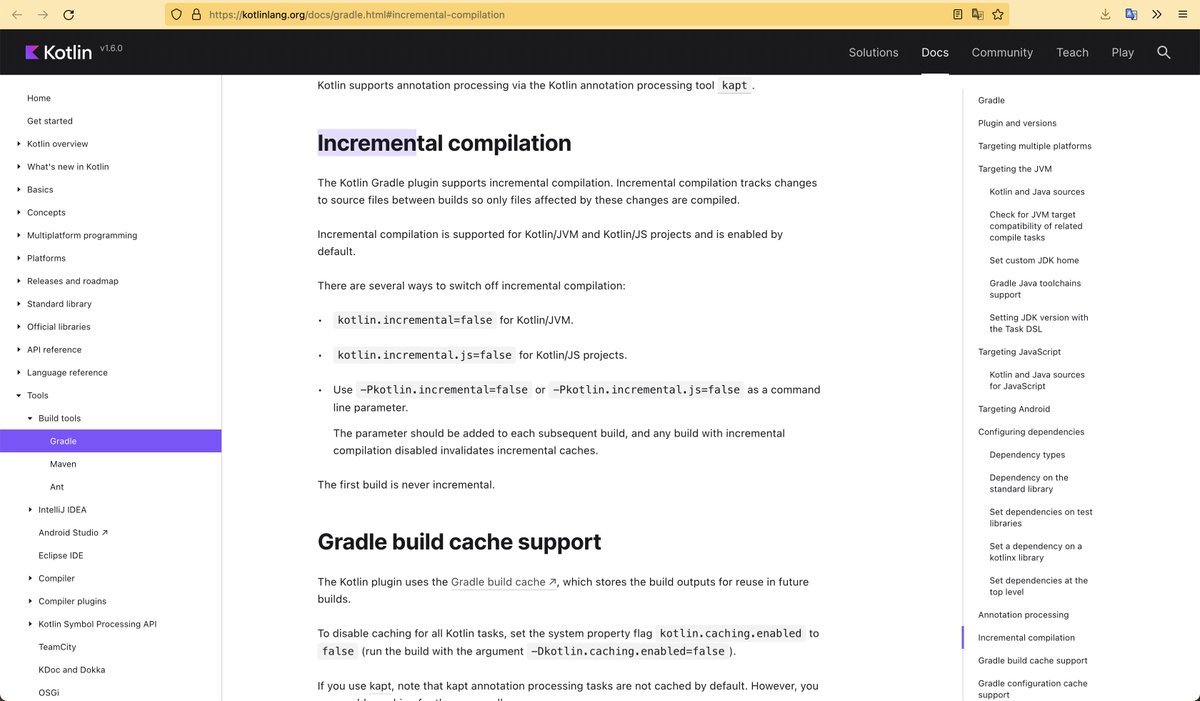
Task: Click the shield tracking protection icon
Action: tap(177, 15)
